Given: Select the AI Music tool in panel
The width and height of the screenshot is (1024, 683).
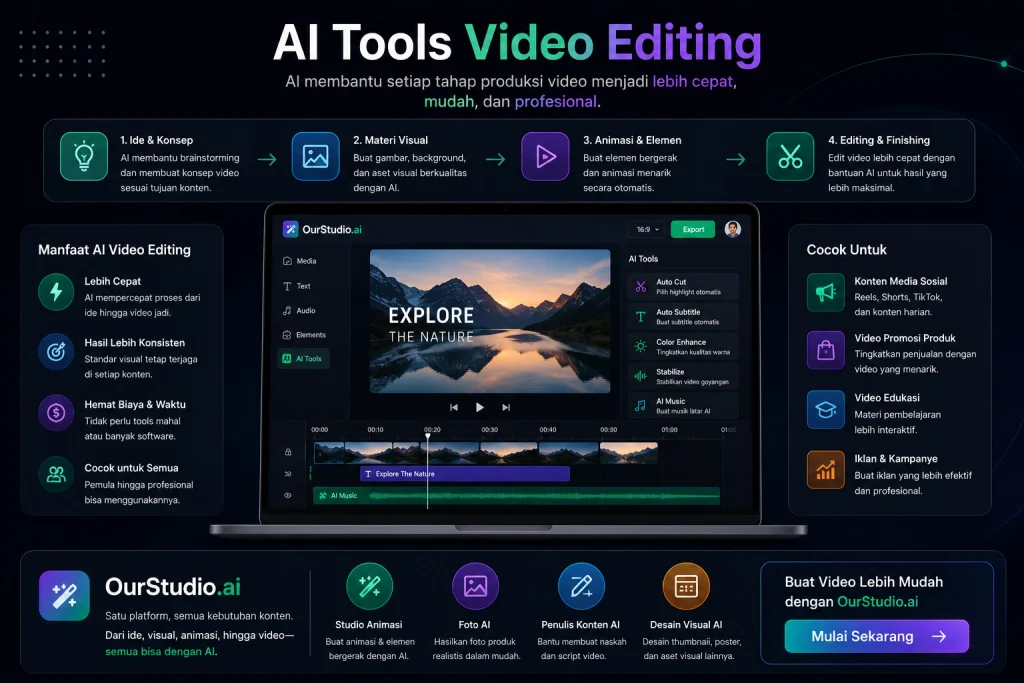Looking at the screenshot, I should pyautogui.click(x=683, y=405).
